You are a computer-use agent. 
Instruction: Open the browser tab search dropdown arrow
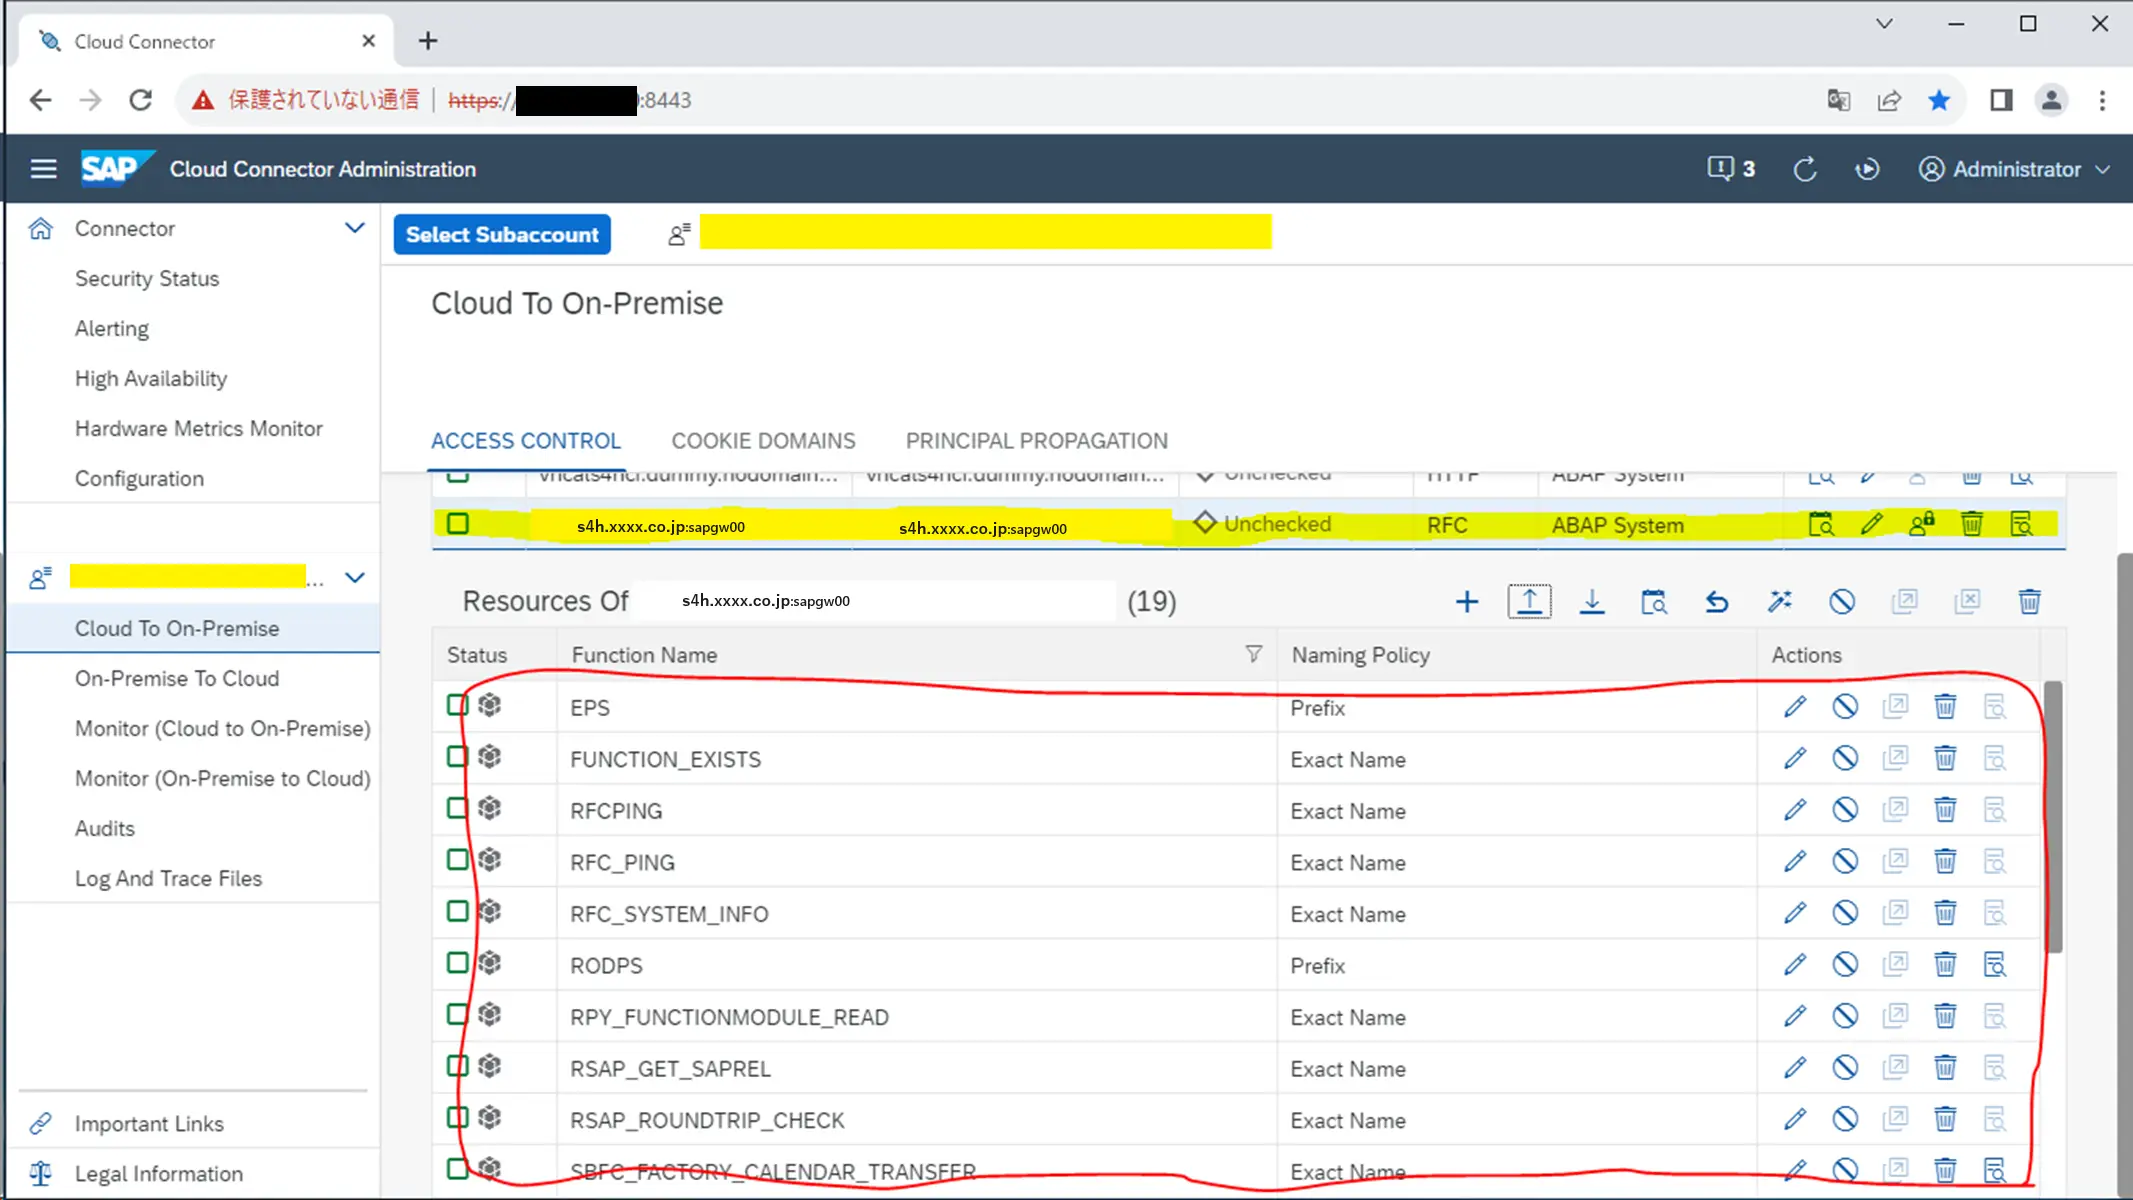point(1884,24)
